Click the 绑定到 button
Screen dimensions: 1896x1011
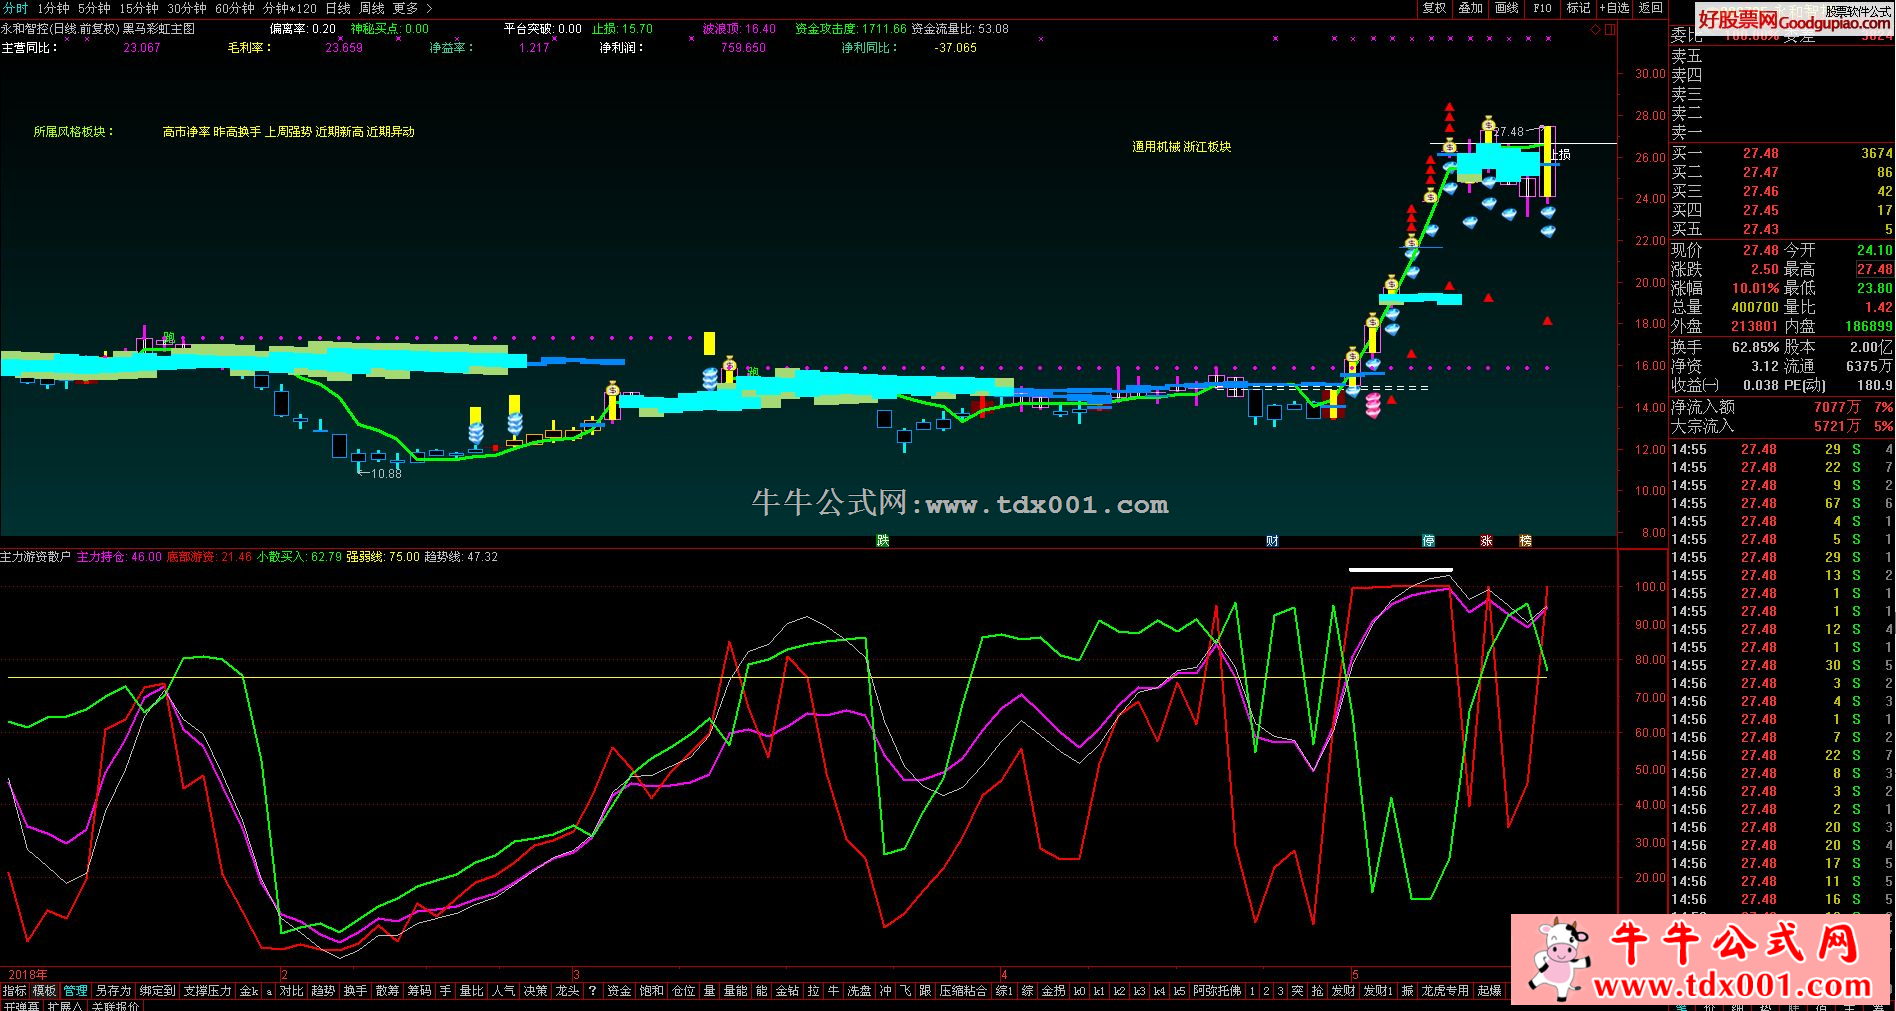[158, 991]
